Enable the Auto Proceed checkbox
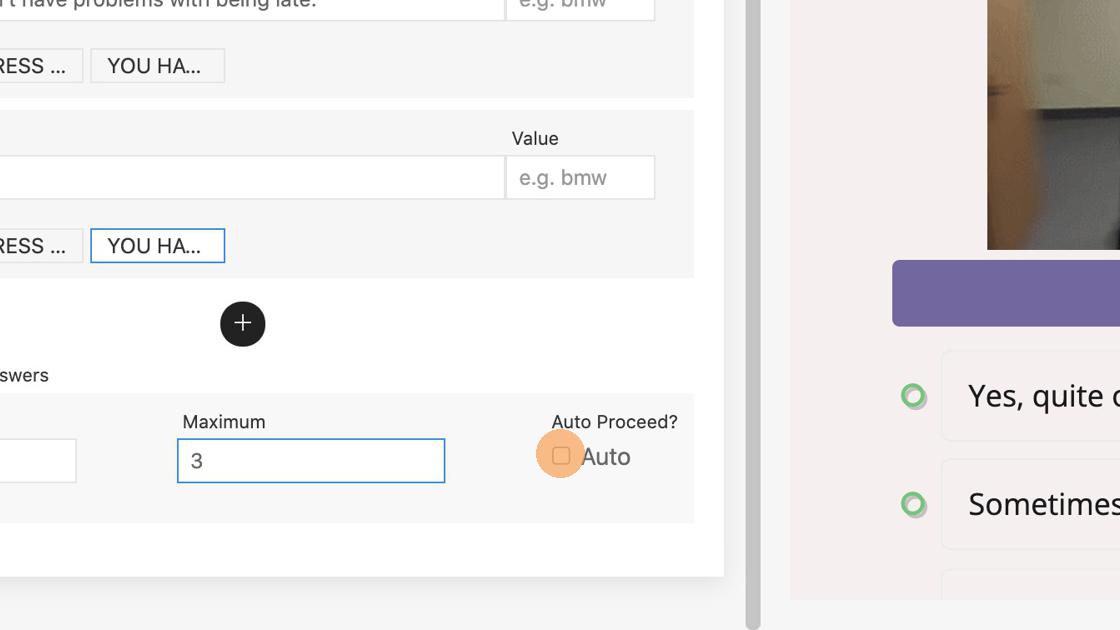The width and height of the screenshot is (1120, 630). pos(561,456)
